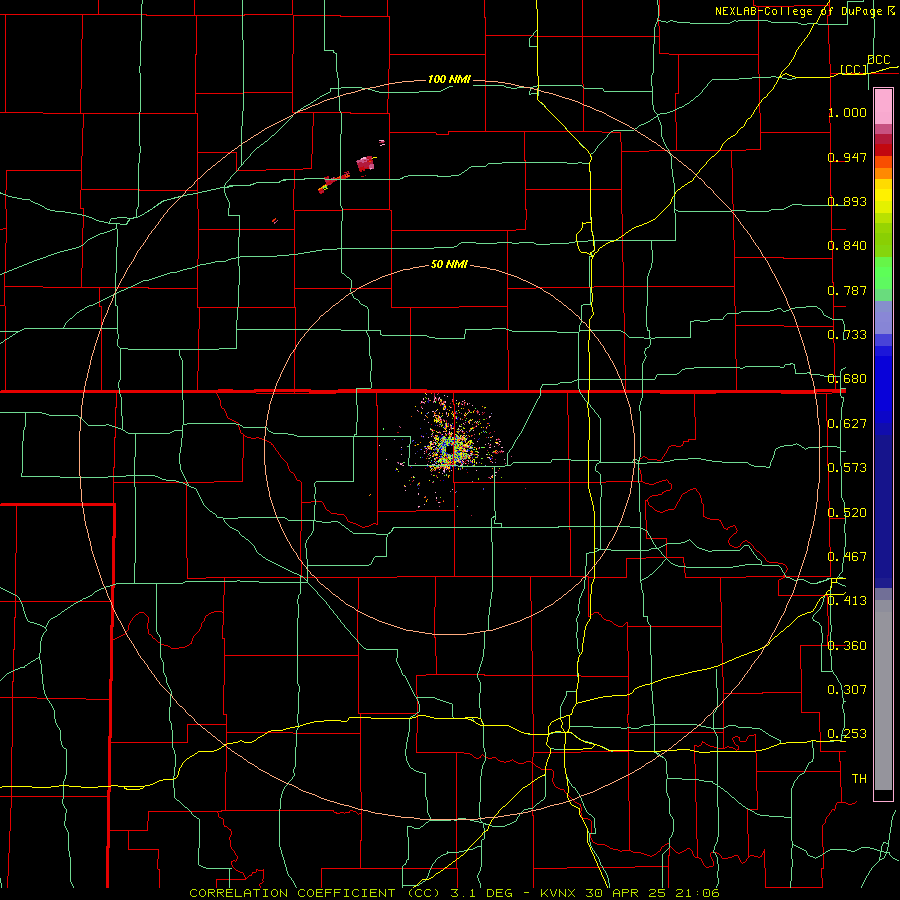900x900 pixels.
Task: Click the 0.627 scale value
Action: (847, 424)
